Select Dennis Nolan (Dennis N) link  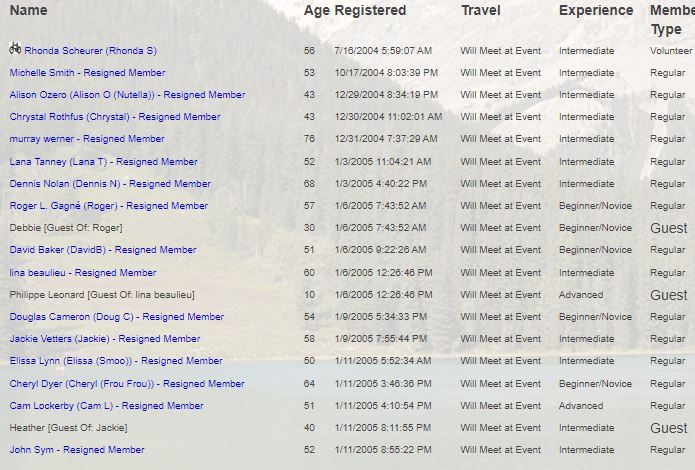pyautogui.click(x=110, y=184)
